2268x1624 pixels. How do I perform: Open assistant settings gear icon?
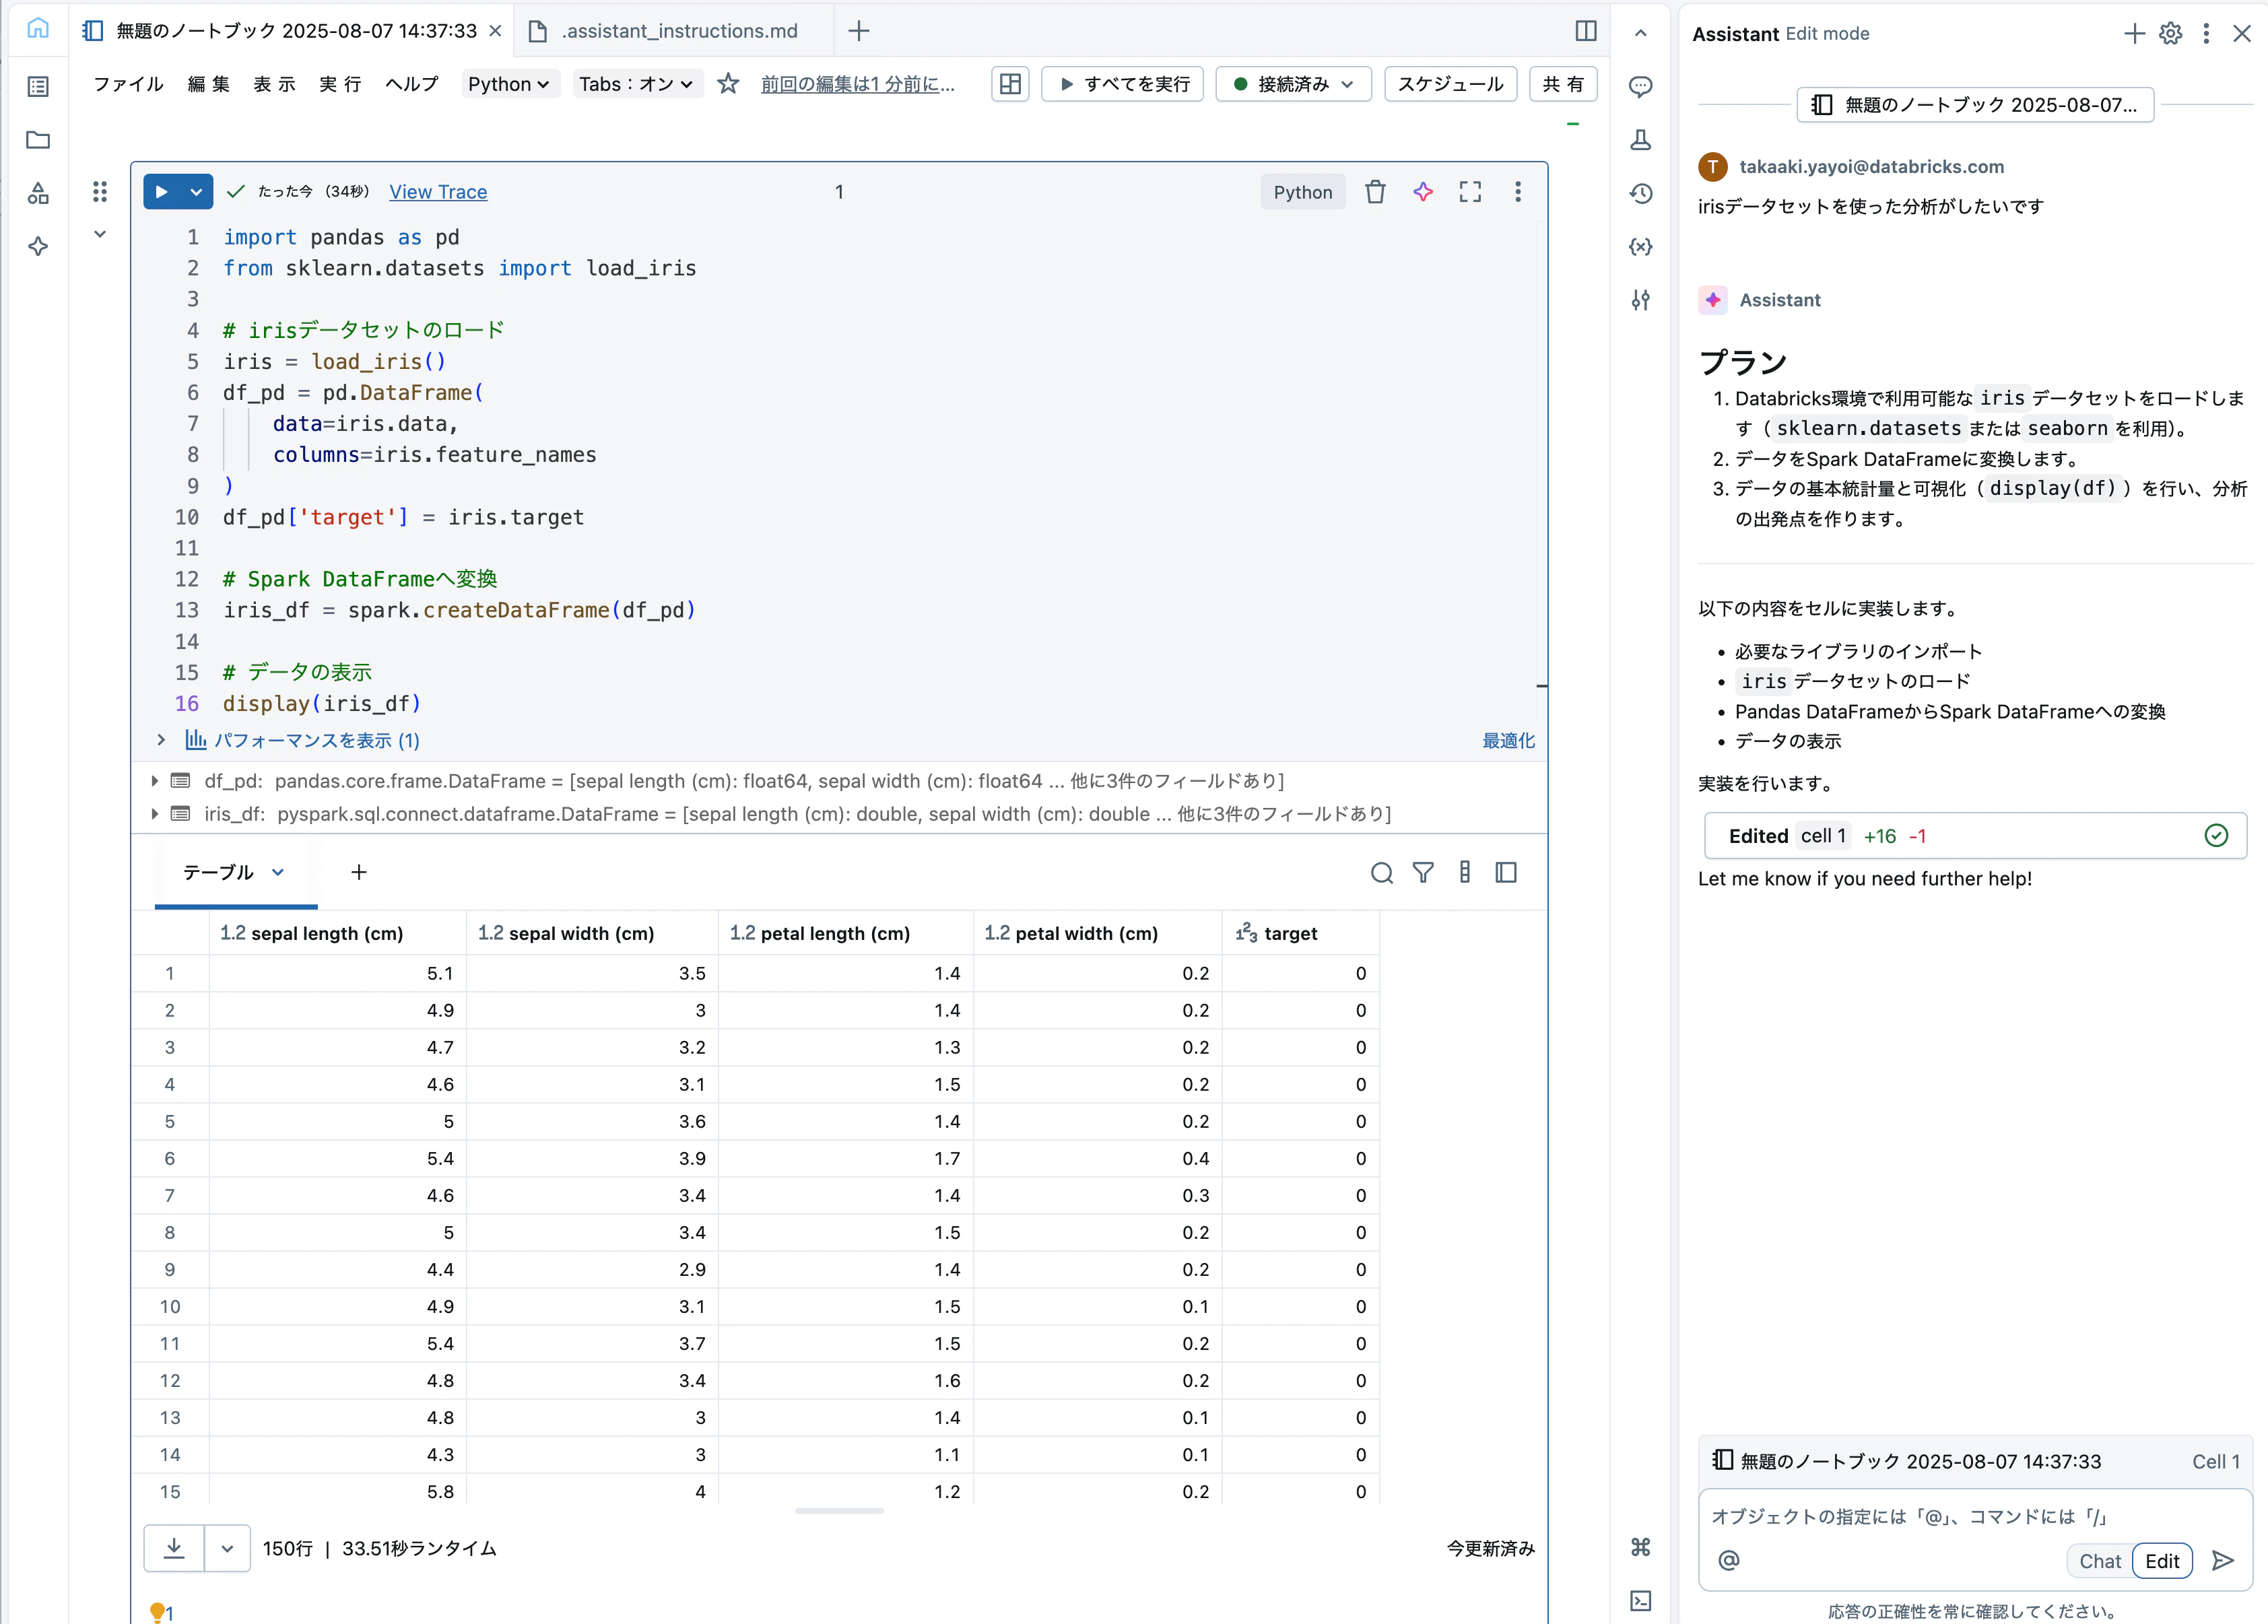2170,33
